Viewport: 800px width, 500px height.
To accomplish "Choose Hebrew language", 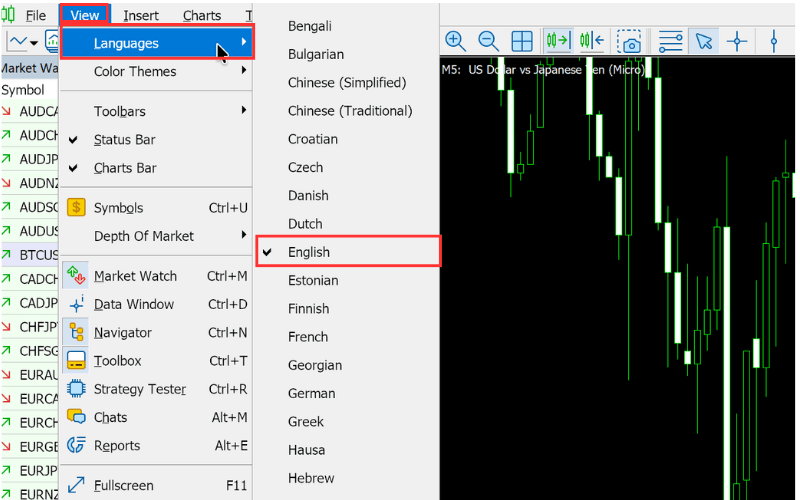I will (311, 478).
